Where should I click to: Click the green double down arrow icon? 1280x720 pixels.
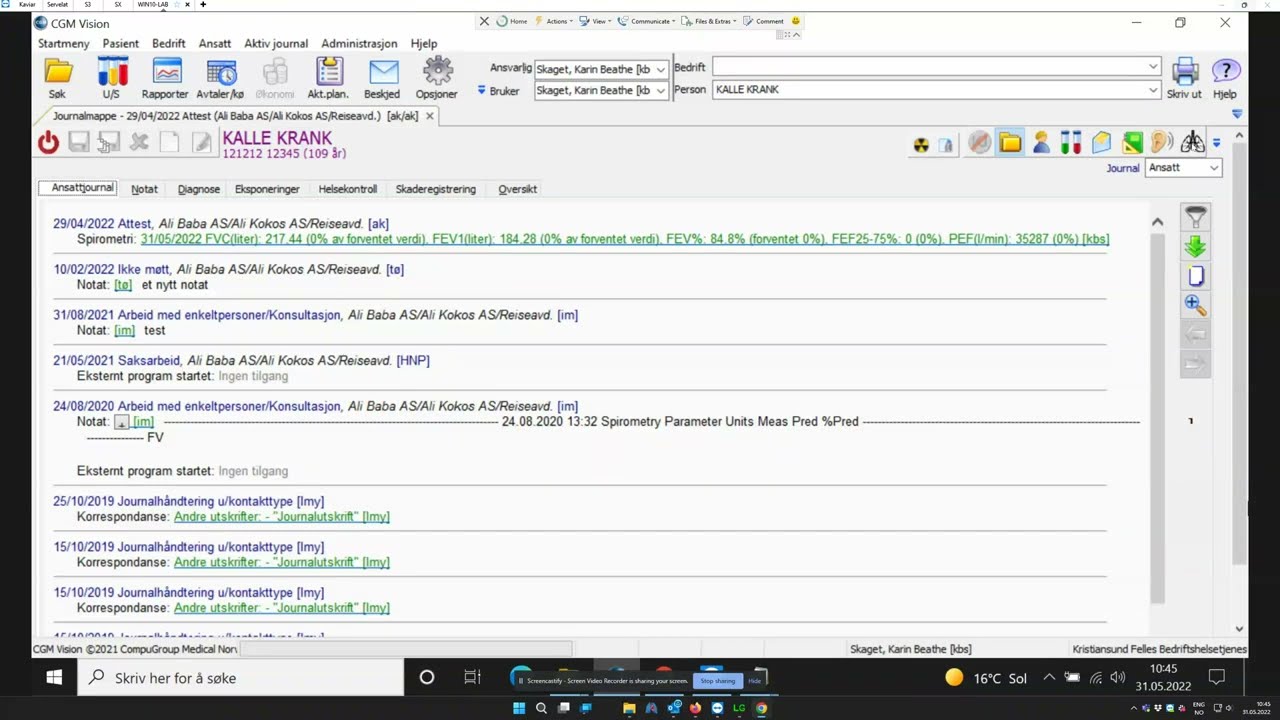(1195, 246)
